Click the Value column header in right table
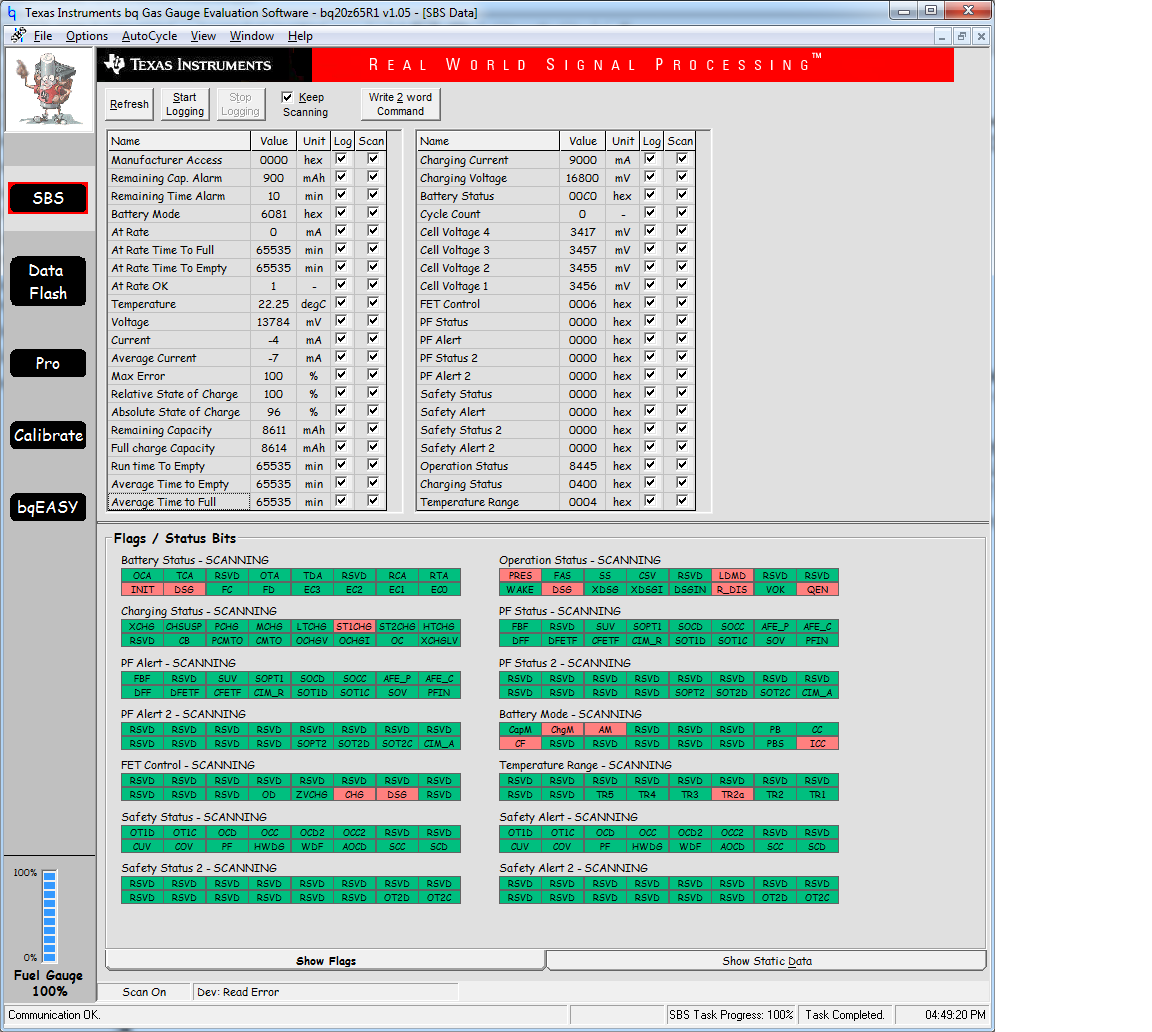Image resolution: width=1152 pixels, height=1032 pixels. pos(583,141)
